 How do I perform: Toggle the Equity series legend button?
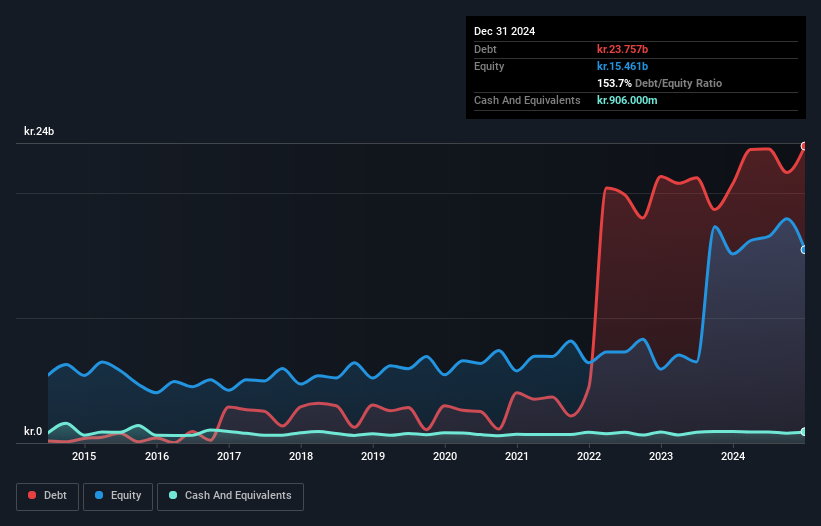[x=118, y=496]
